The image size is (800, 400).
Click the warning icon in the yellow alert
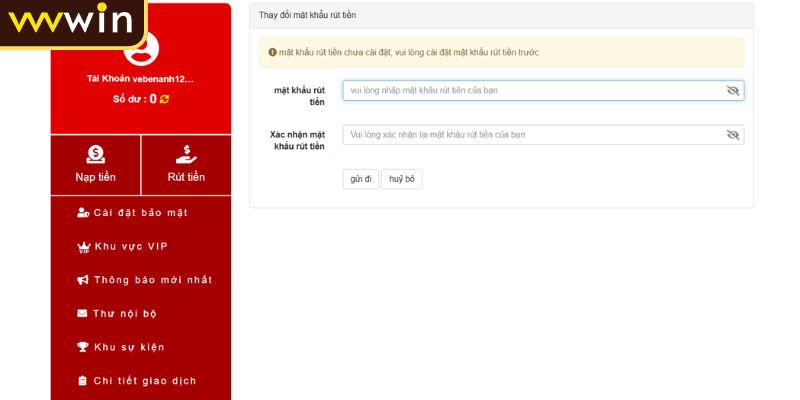point(272,52)
